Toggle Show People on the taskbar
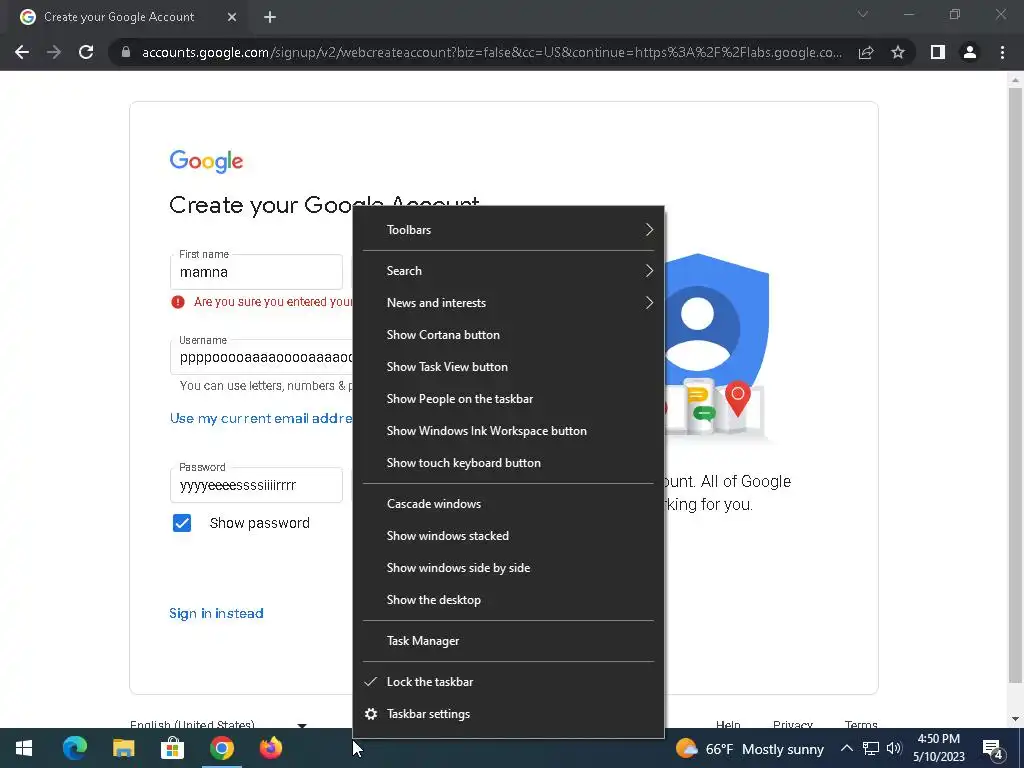The height and width of the screenshot is (768, 1024). (508, 399)
